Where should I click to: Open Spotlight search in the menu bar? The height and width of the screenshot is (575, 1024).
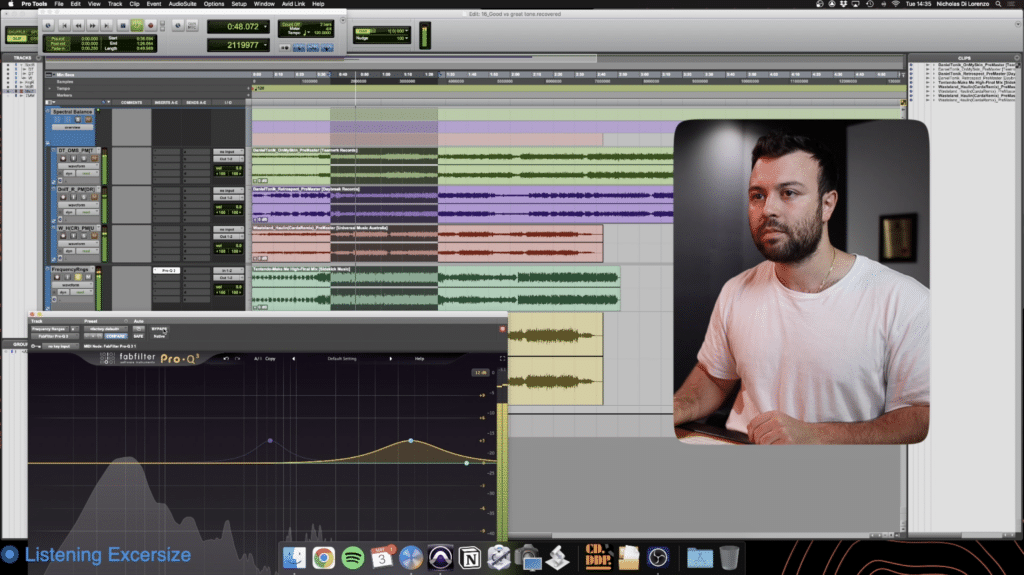[x=998, y=4]
